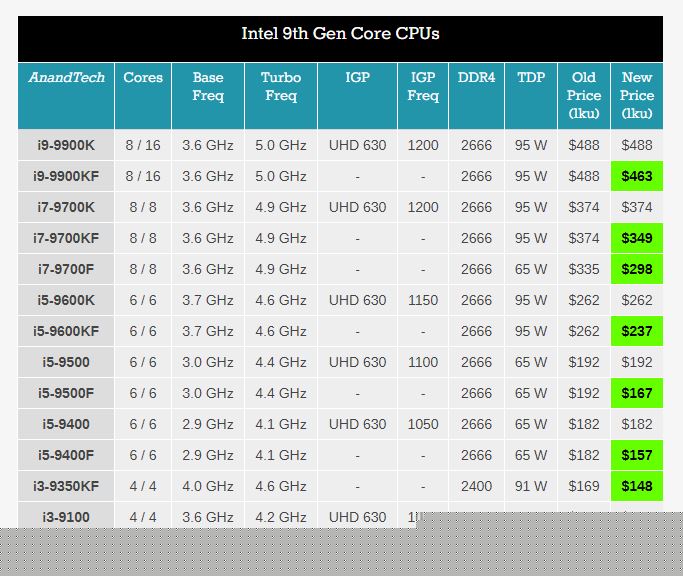This screenshot has height=576, width=683.
Task: Click the 91 W TDP cell
Action: (531, 486)
